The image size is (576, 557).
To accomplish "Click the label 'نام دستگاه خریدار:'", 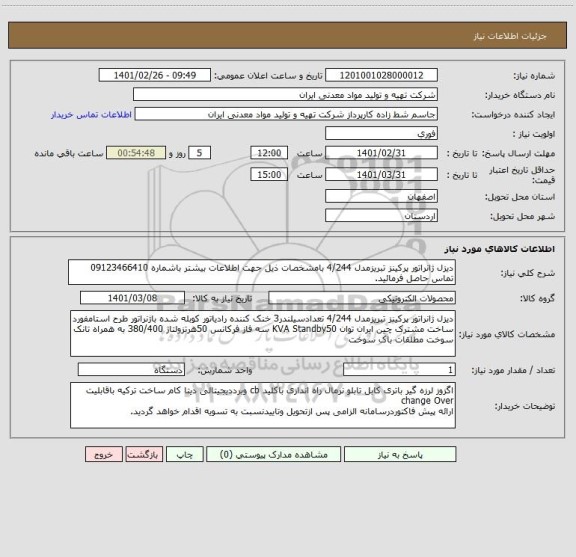I will pos(520,96).
